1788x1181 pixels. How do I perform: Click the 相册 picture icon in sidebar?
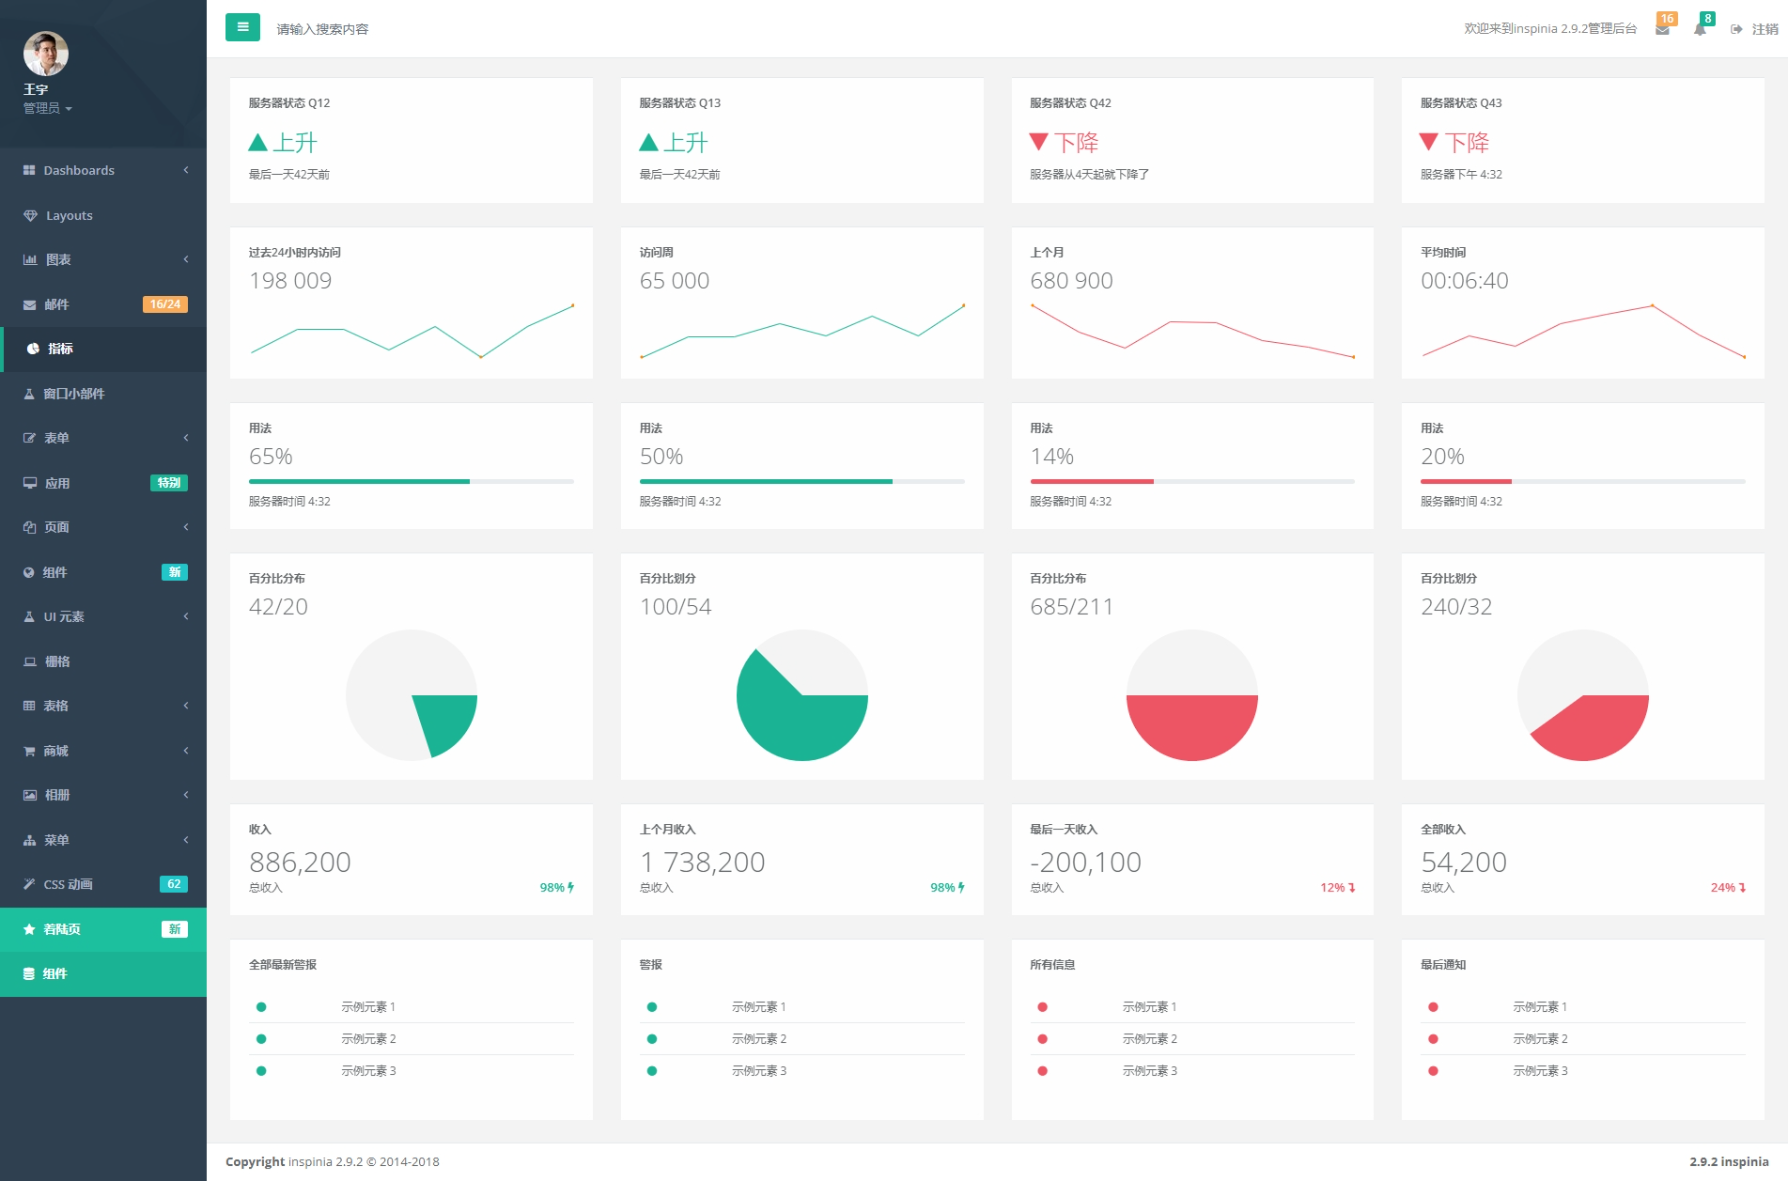30,796
